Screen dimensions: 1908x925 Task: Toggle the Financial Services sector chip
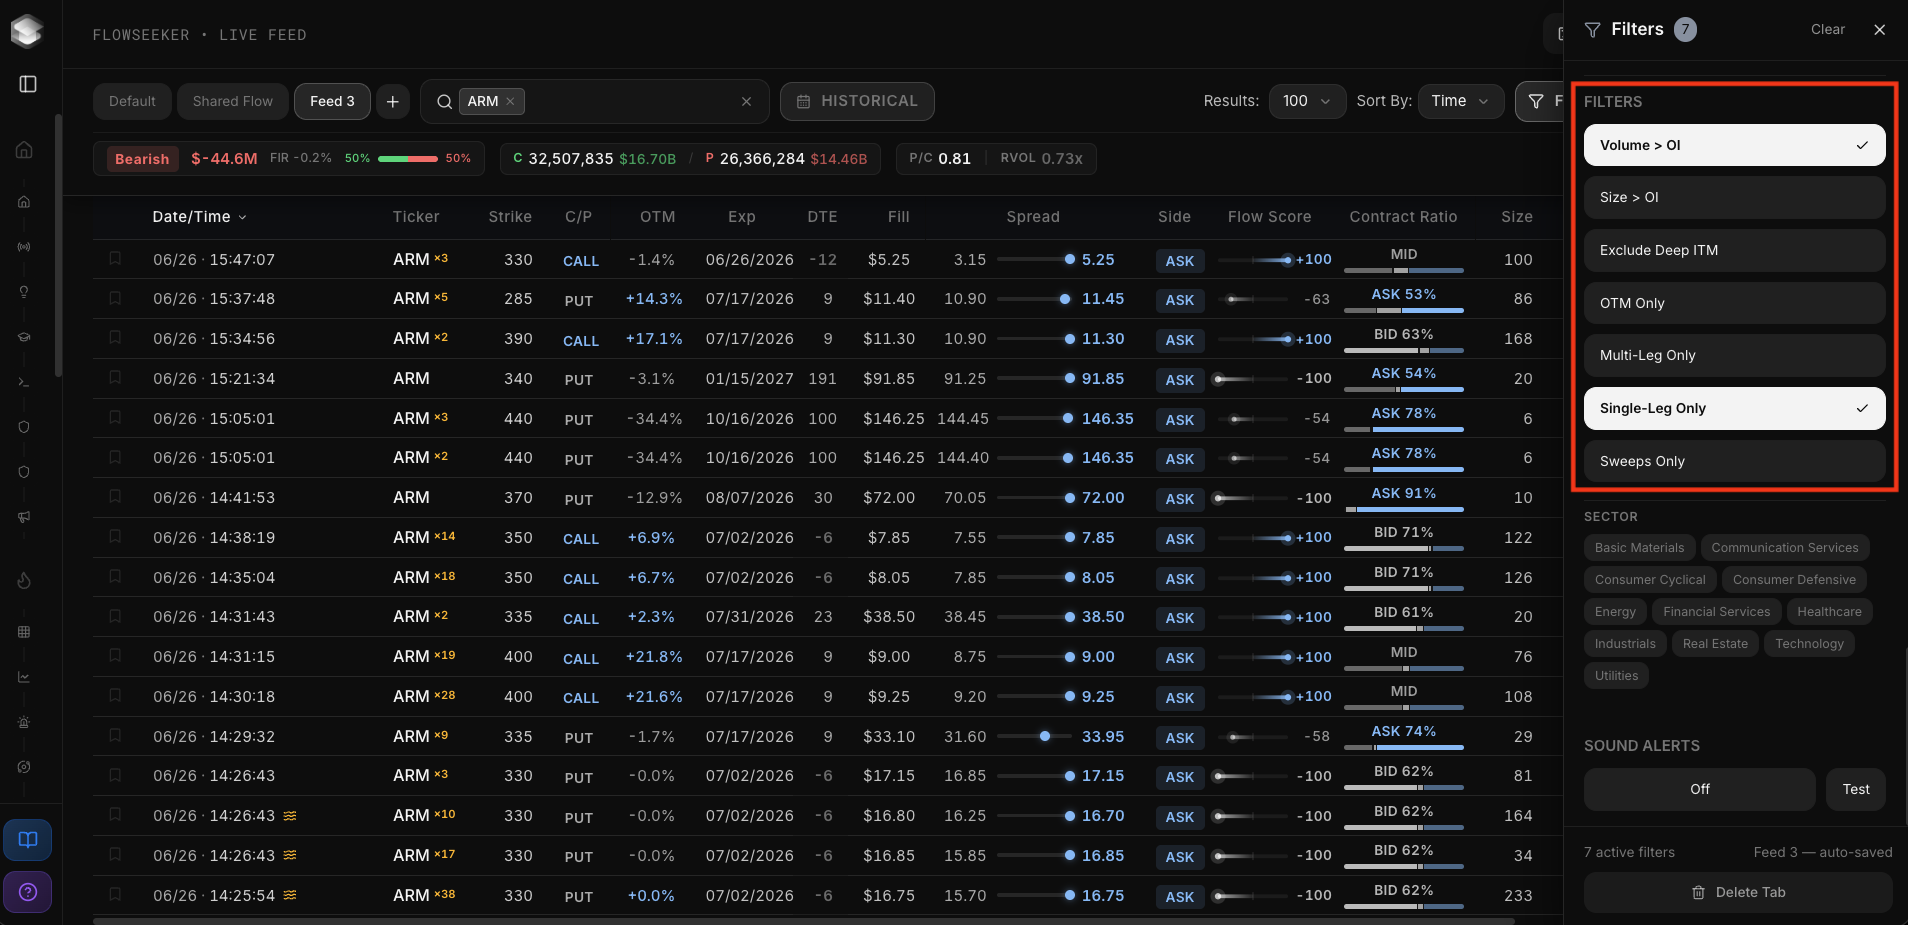click(x=1716, y=612)
